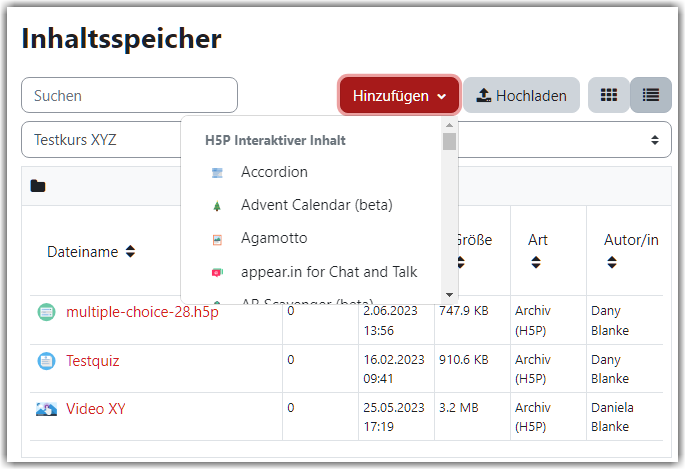Click the appear.in chat icon

click(217, 273)
